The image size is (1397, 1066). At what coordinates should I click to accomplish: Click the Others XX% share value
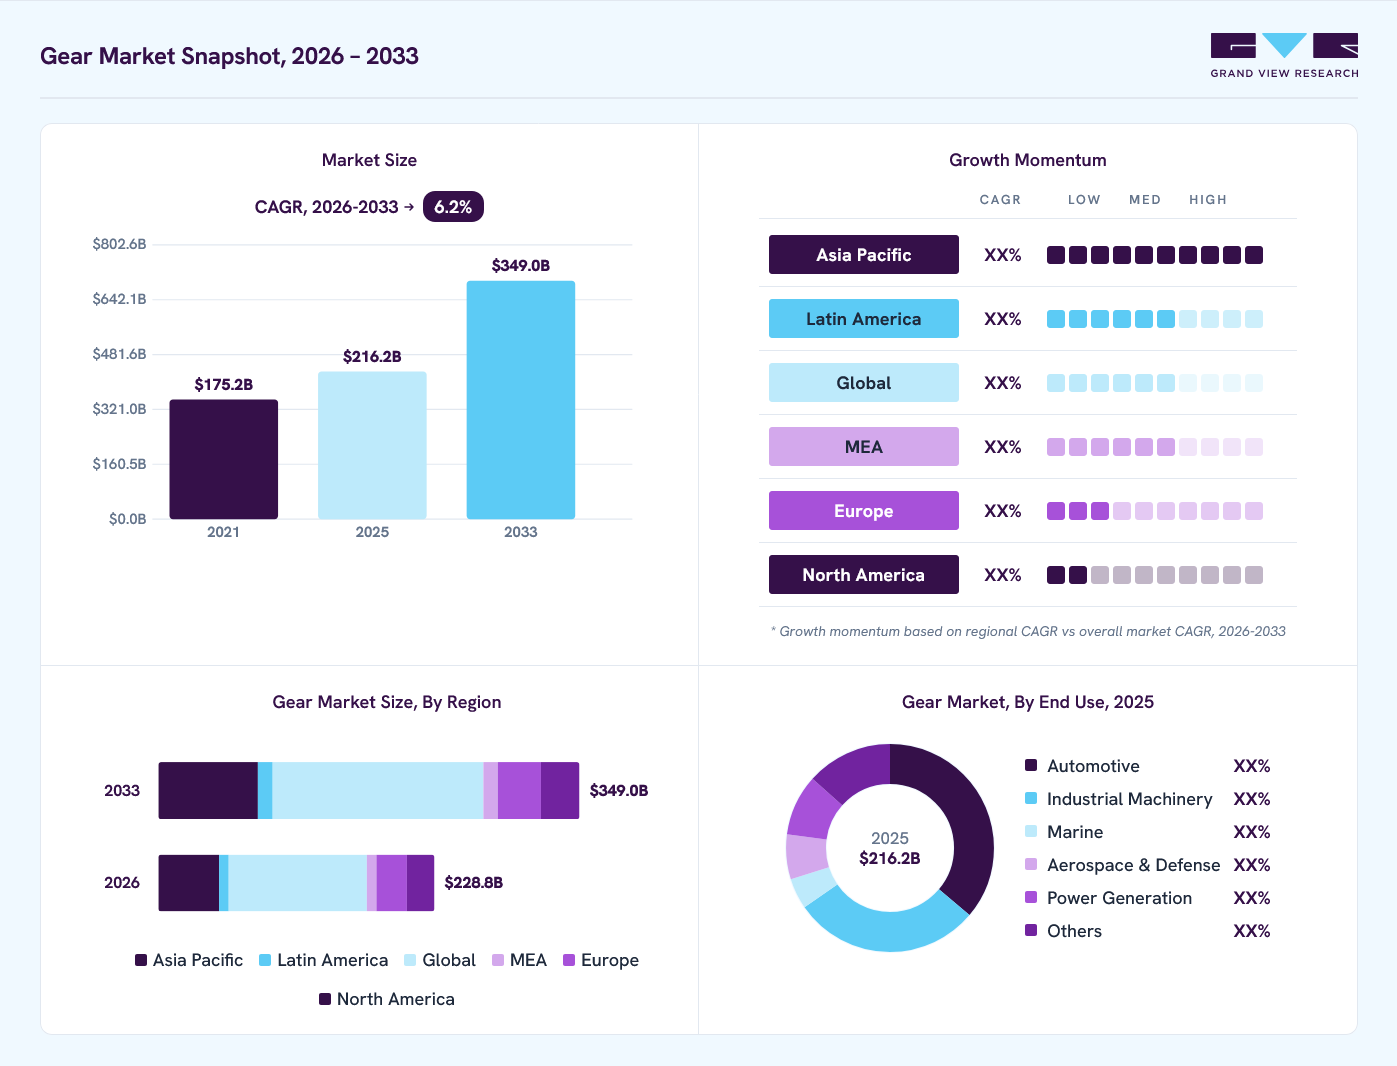(1252, 931)
